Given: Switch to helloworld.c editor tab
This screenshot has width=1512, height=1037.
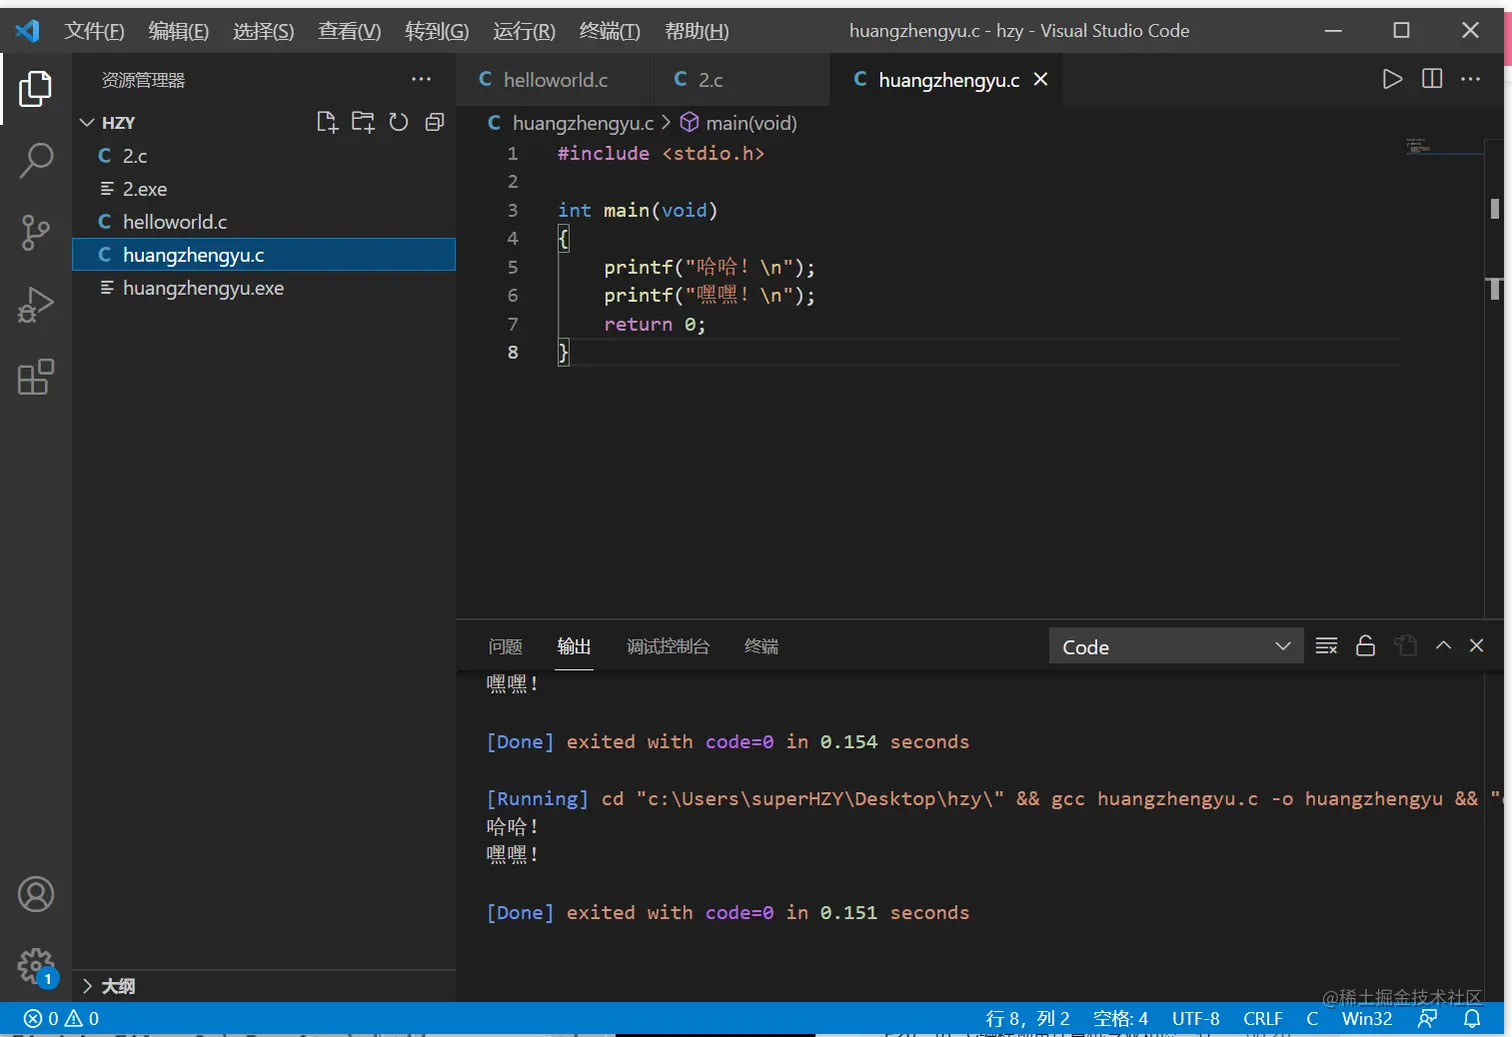Looking at the screenshot, I should click(551, 79).
